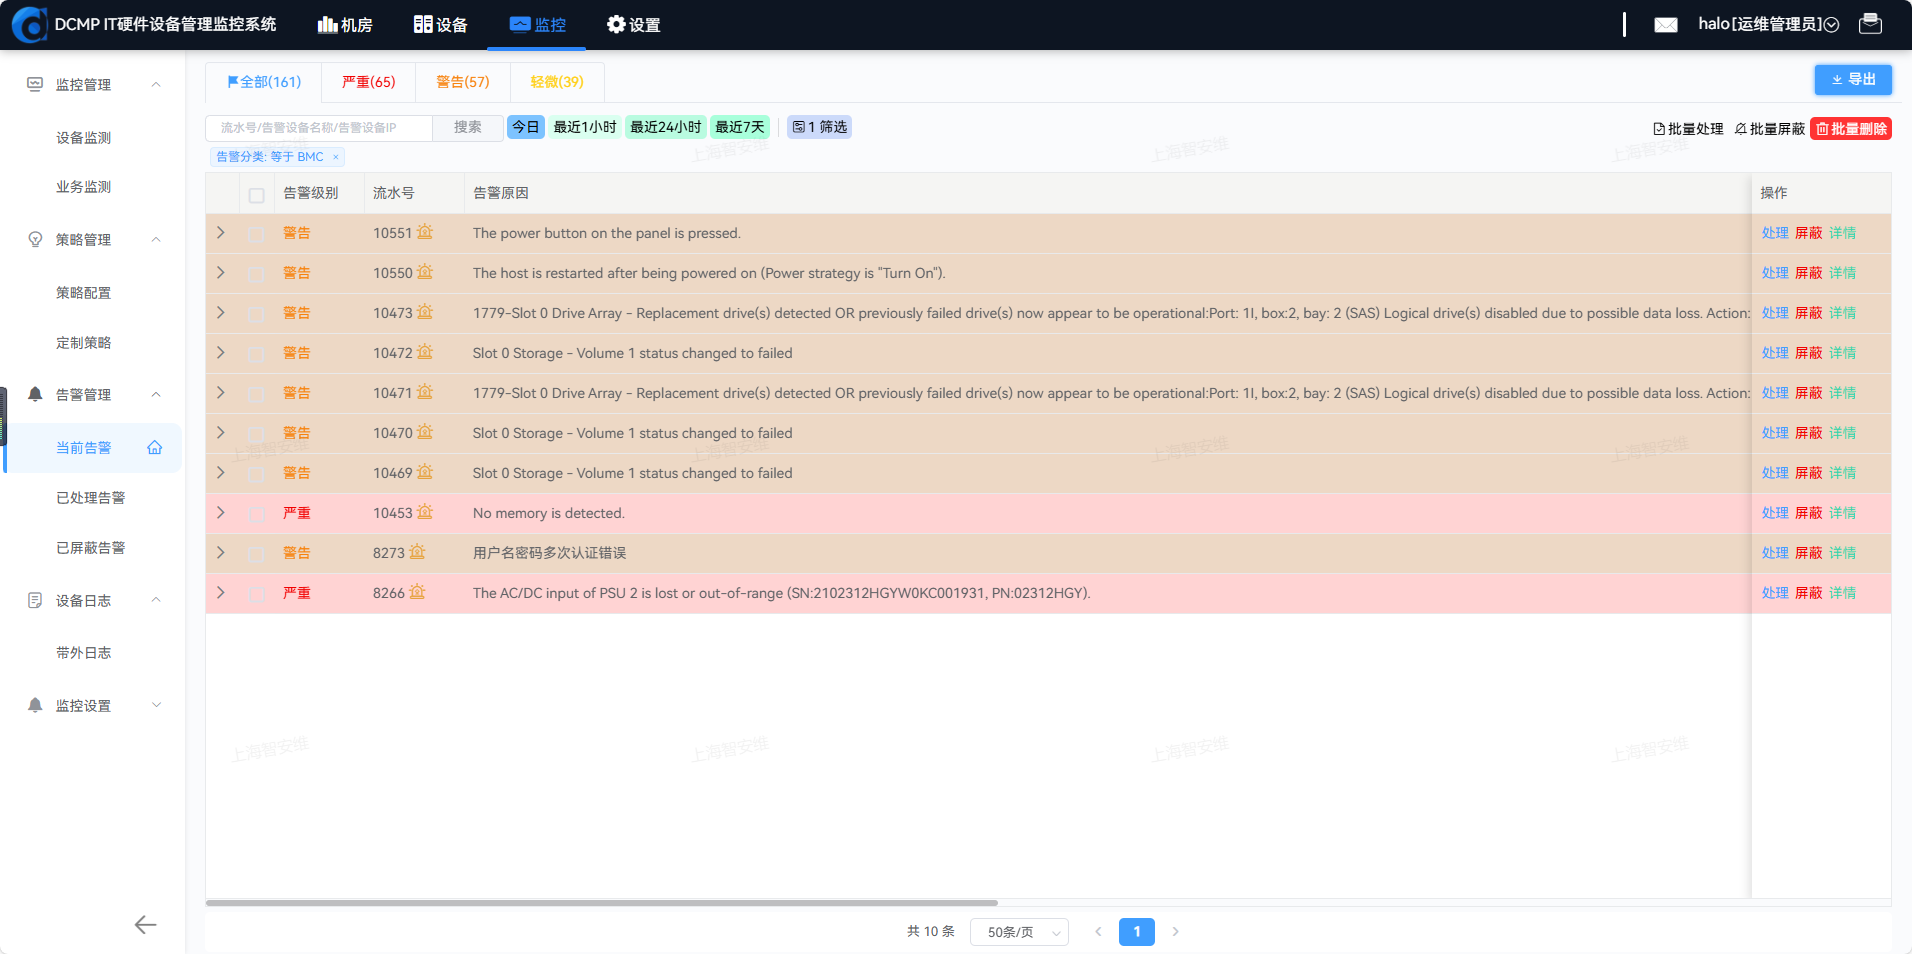1912x954 pixels.
Task: Toggle the select-all checkbox in table header
Action: pos(257,195)
